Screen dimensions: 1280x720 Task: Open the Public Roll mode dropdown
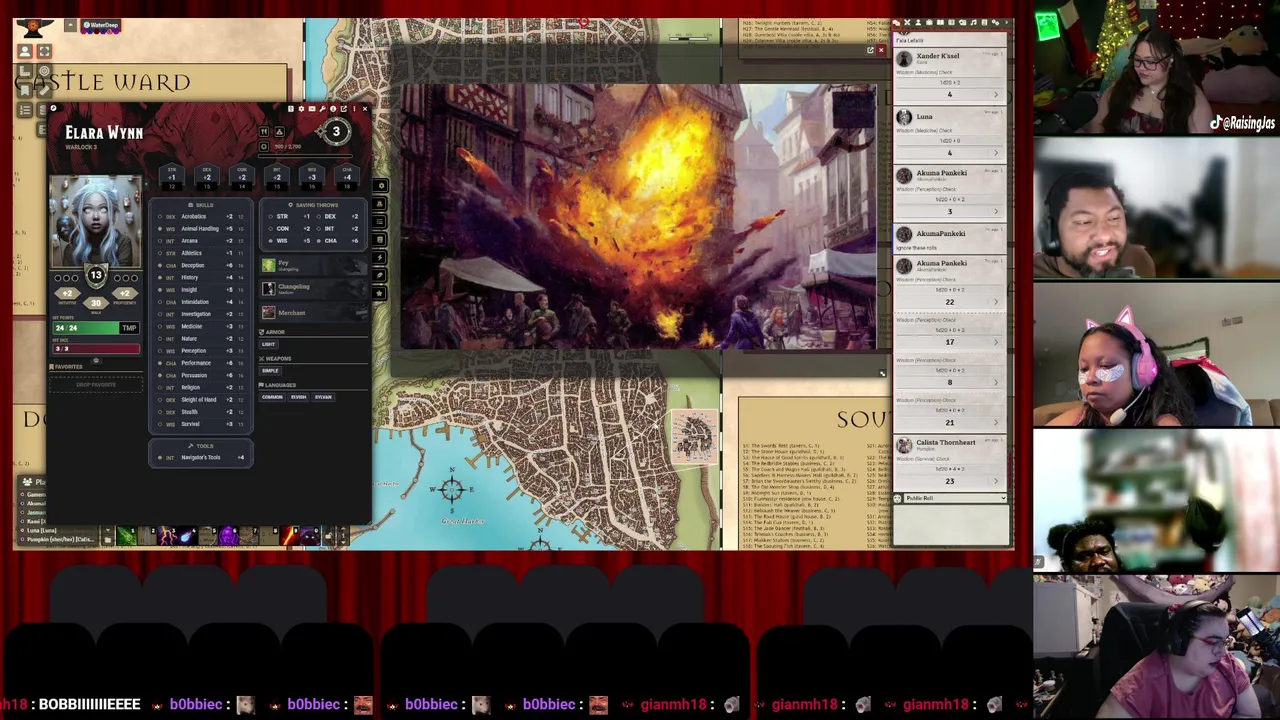point(955,498)
